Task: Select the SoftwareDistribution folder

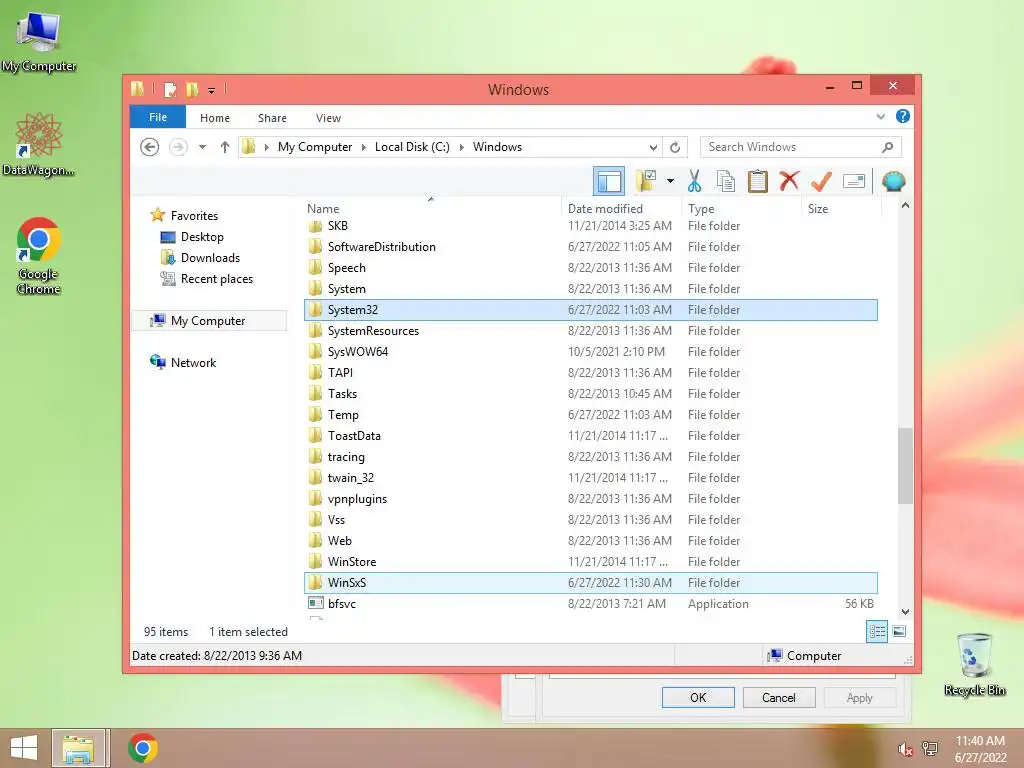Action: [x=591, y=247]
